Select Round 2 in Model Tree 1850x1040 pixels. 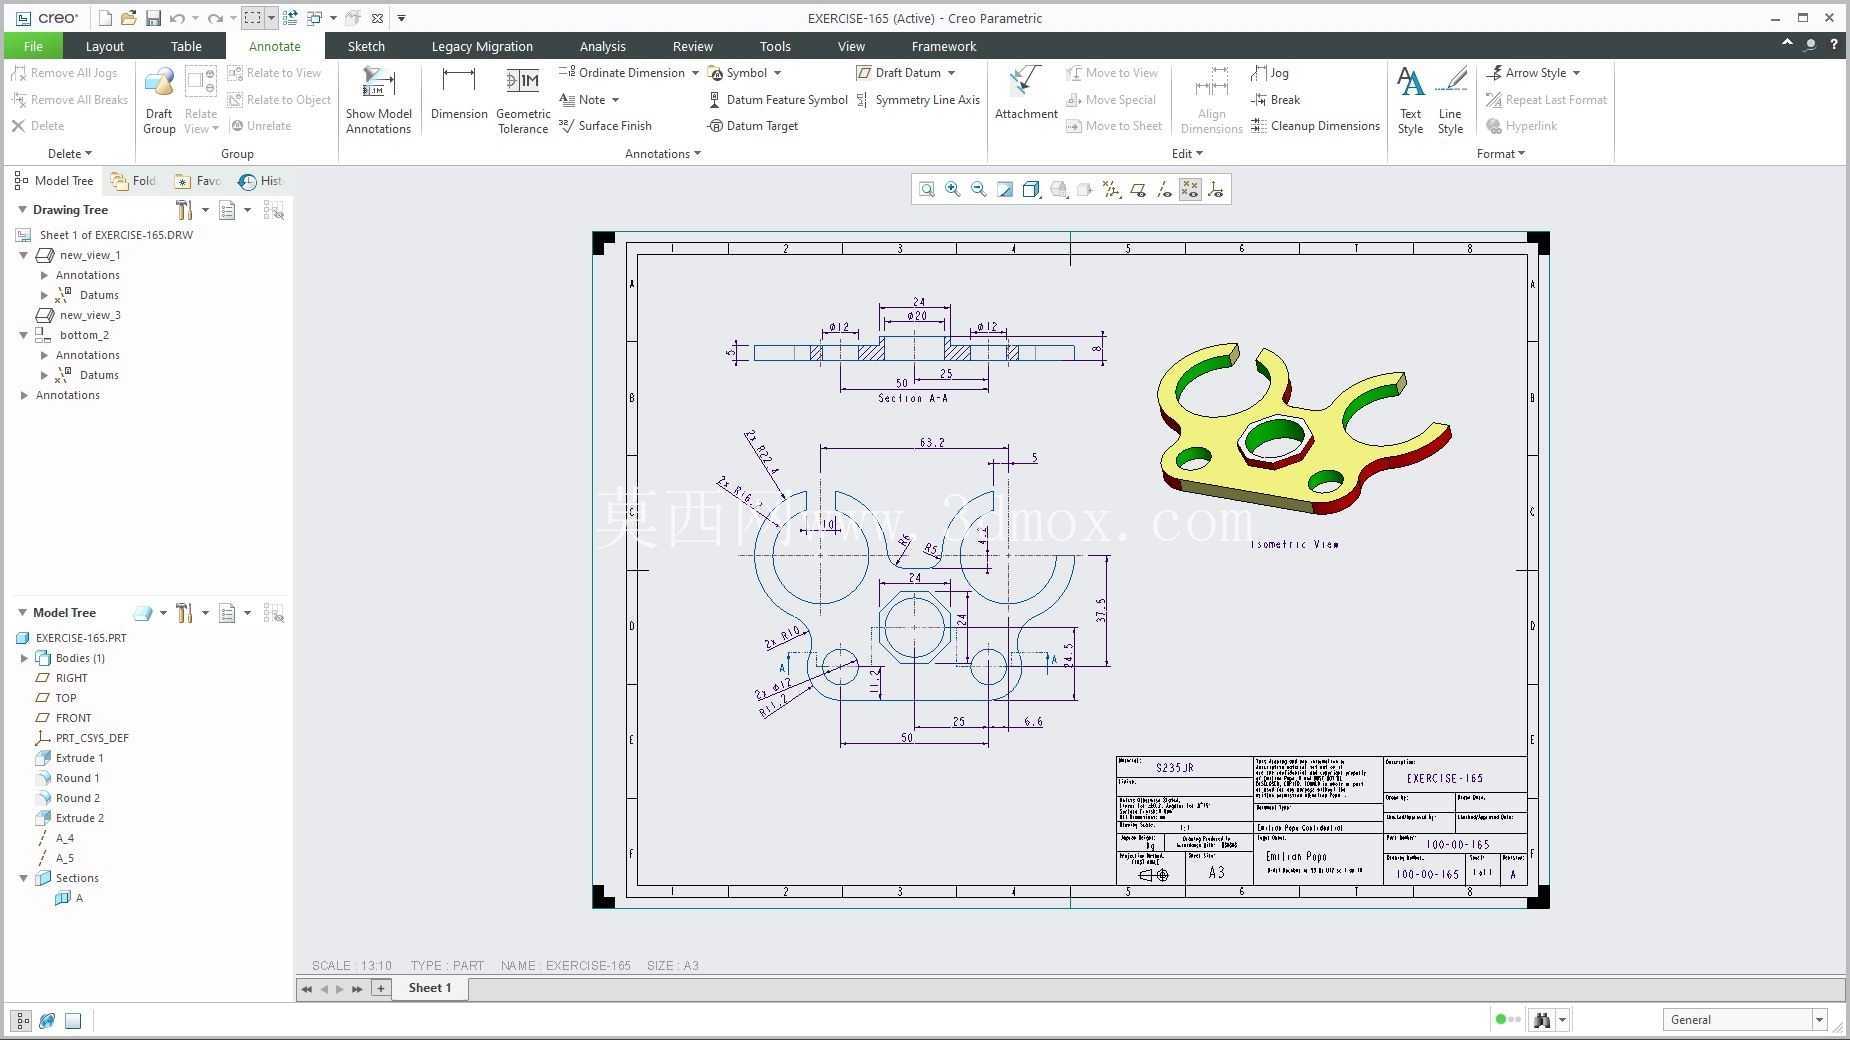[67, 798]
